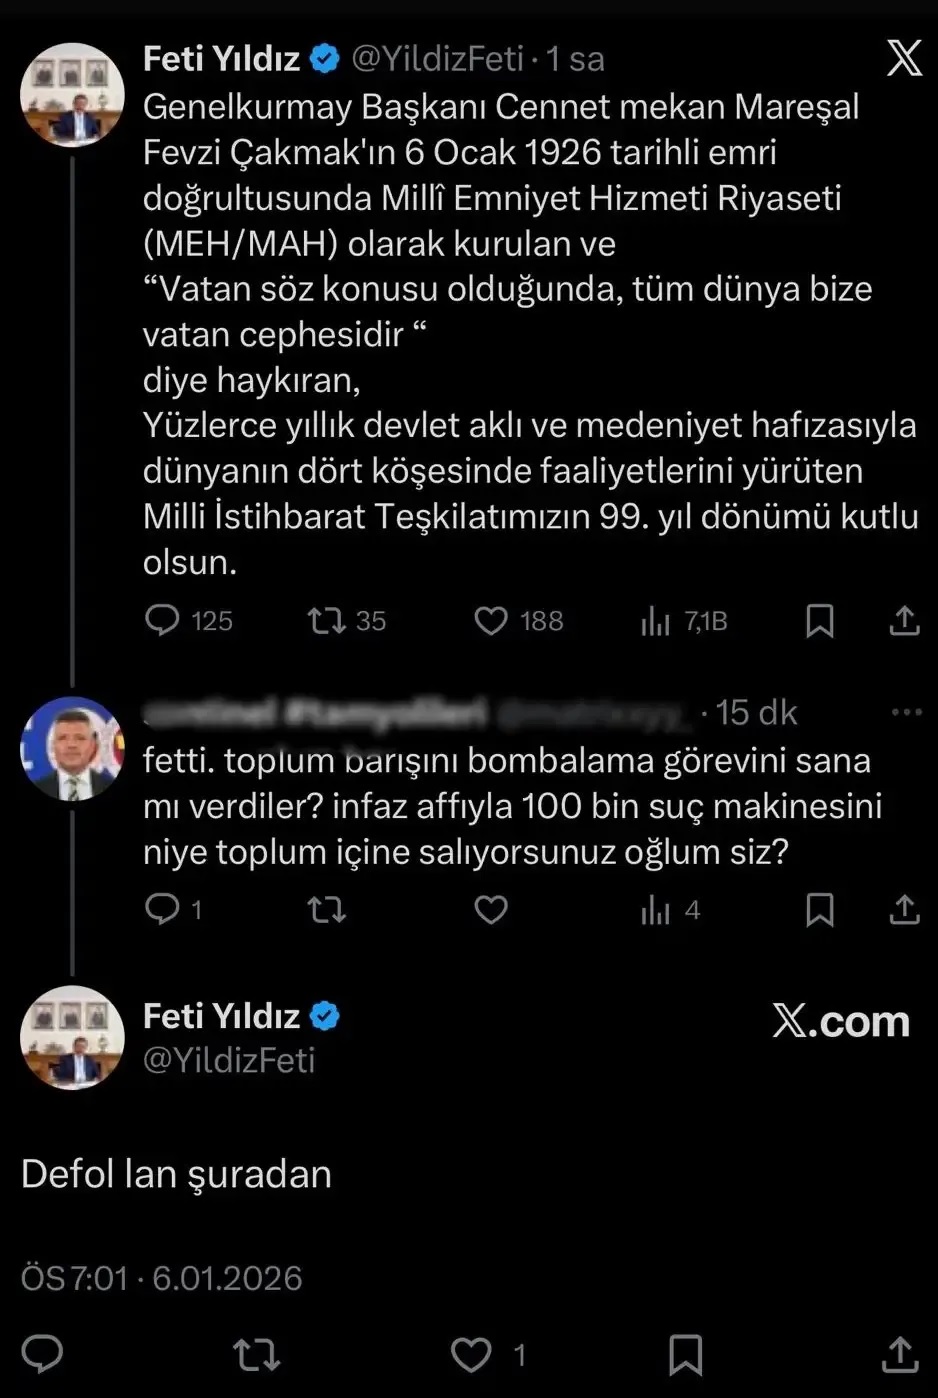
Task: Bookmark the 'fetti. toplum barışını' comment
Action: click(x=819, y=909)
